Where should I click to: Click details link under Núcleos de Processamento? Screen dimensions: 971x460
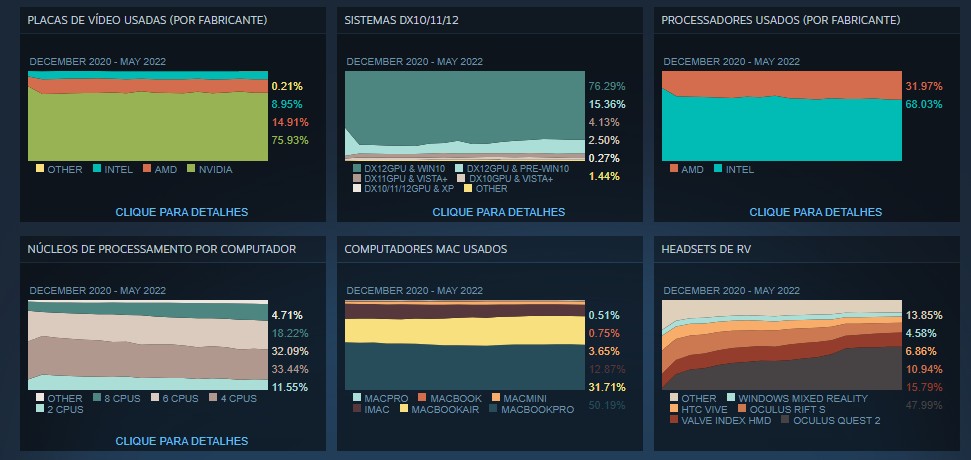click(x=181, y=440)
